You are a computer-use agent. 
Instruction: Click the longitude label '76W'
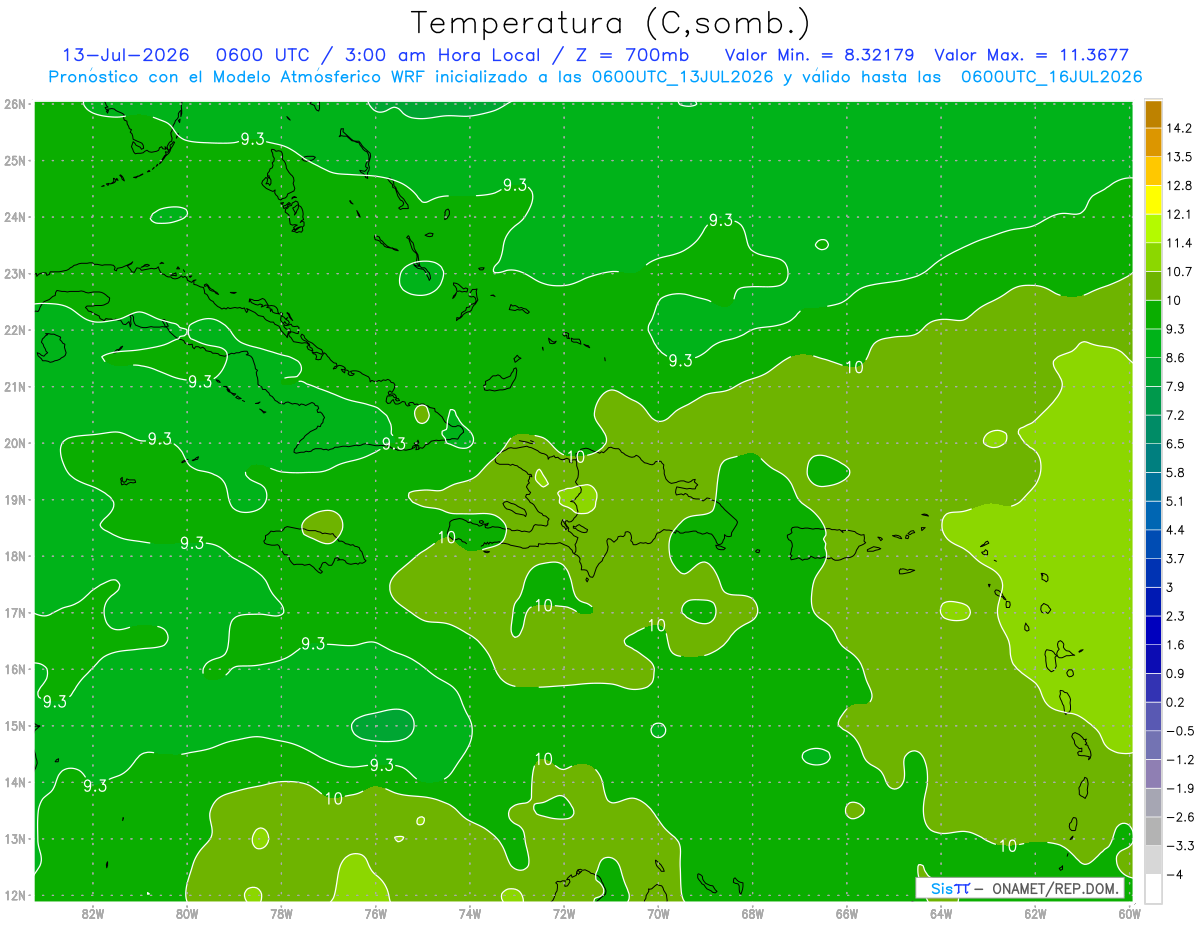tap(376, 913)
